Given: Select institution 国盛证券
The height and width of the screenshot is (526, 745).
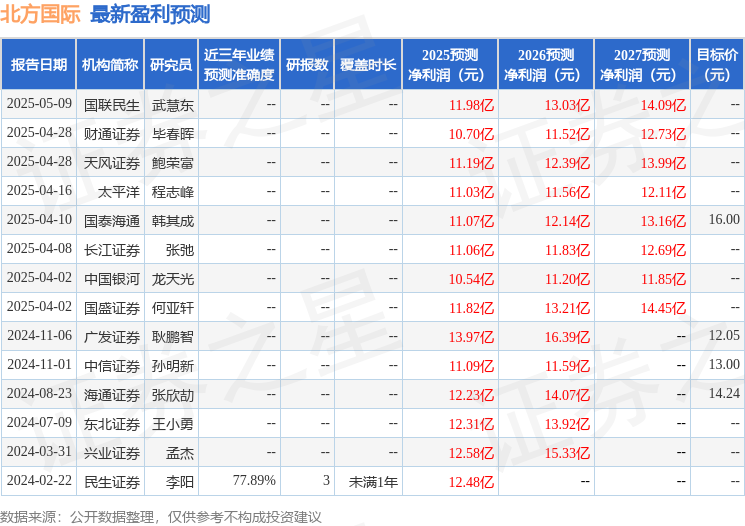Looking at the screenshot, I should 112,308.
